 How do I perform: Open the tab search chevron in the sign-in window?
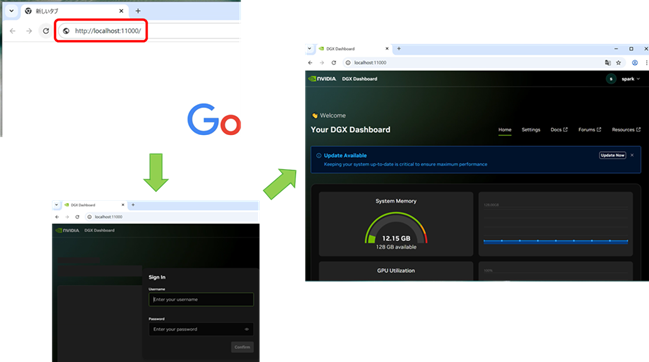click(56, 205)
